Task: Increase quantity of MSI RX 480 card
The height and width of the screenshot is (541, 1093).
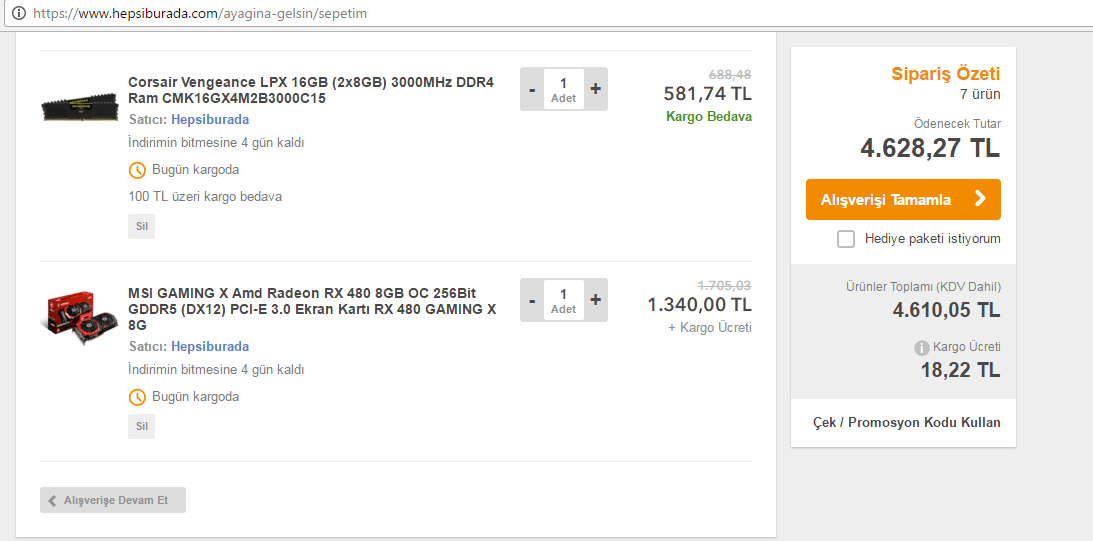Action: point(595,300)
